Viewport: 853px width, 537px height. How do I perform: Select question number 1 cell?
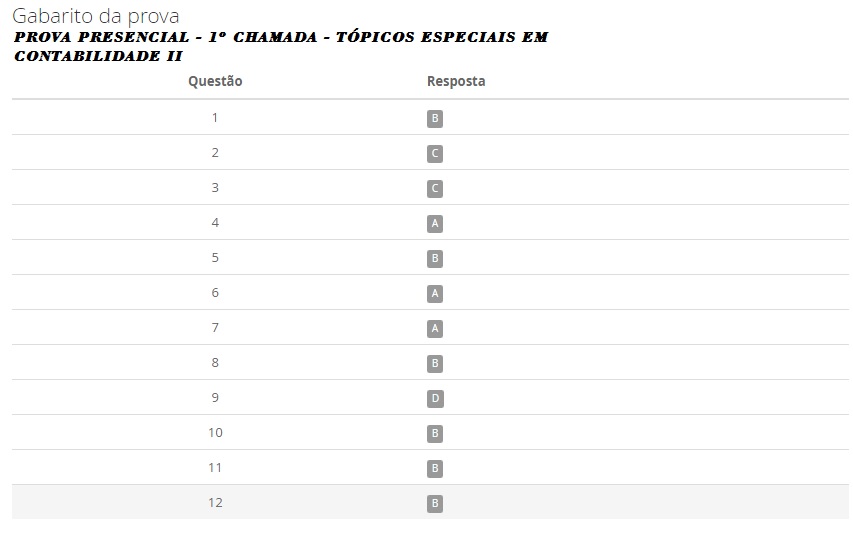tap(215, 118)
